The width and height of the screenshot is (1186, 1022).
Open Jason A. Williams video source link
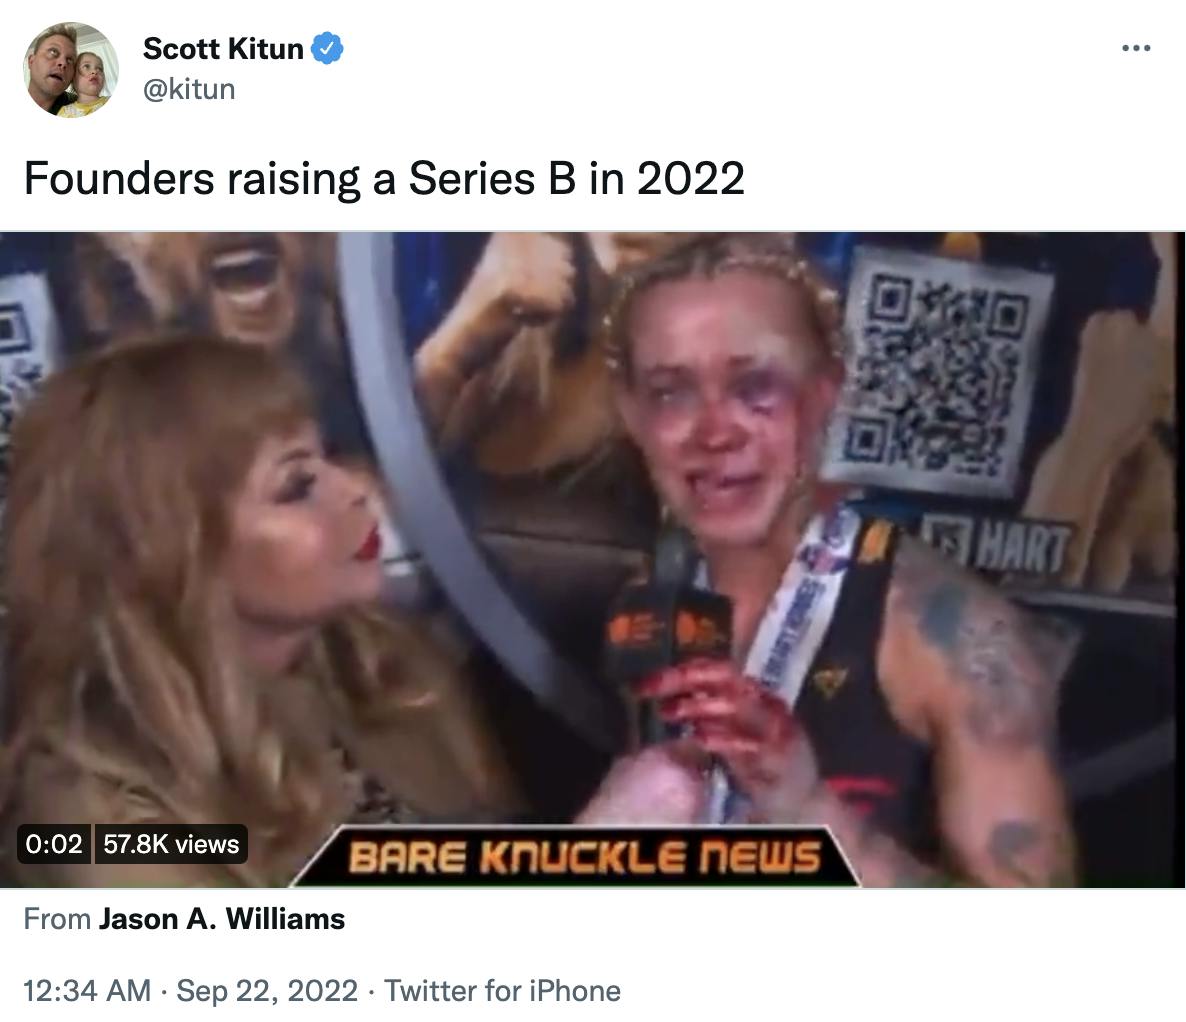coord(222,918)
